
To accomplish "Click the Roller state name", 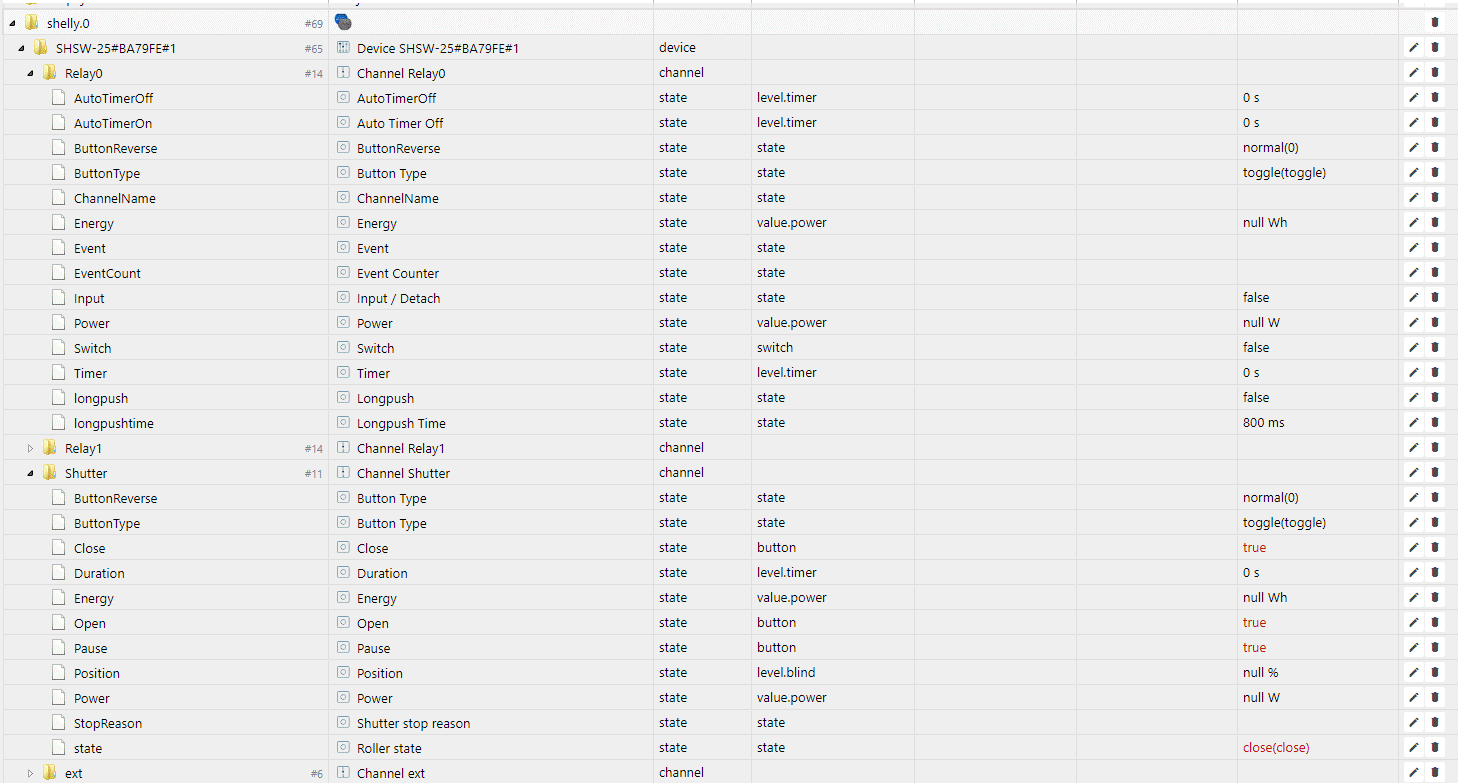I will (x=389, y=748).
